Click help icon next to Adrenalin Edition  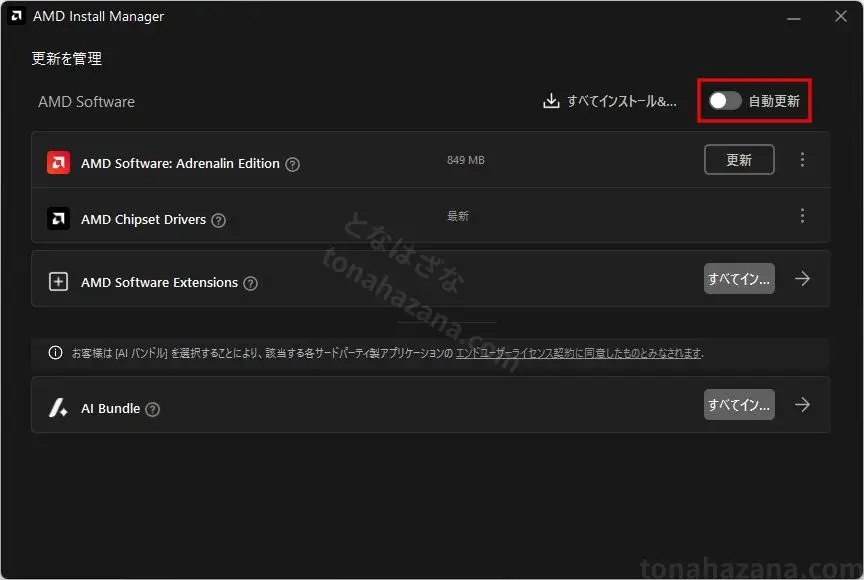[293, 164]
